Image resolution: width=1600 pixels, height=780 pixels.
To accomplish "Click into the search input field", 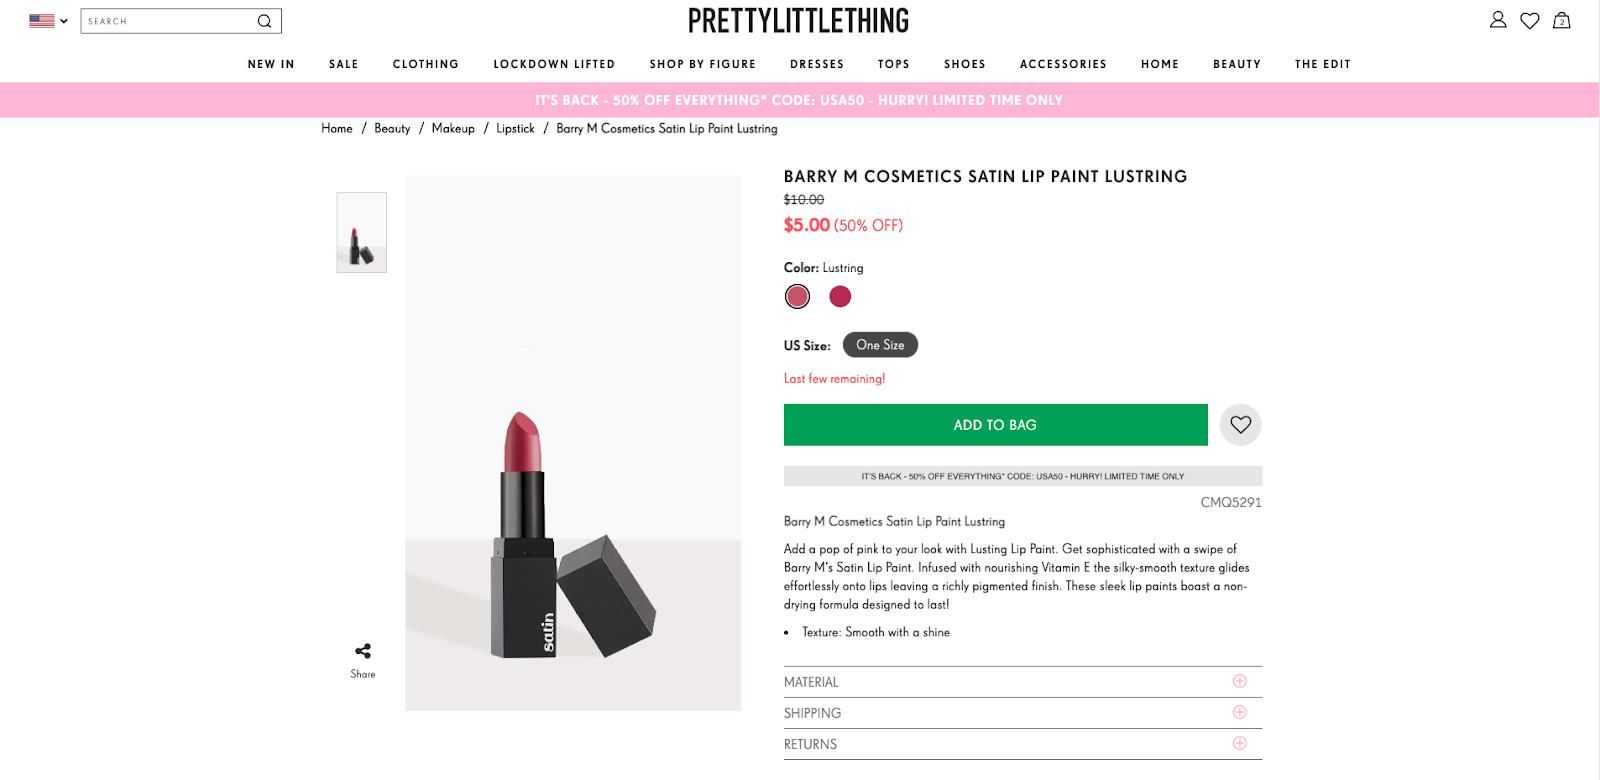I will tap(165, 21).
